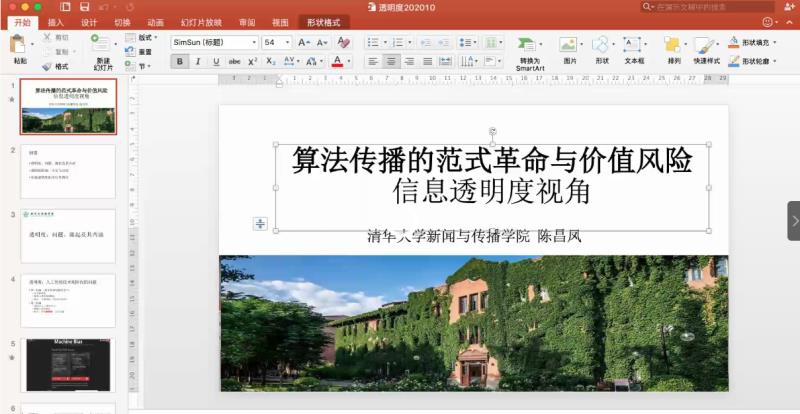This screenshot has height=414, width=800.
Task: Click the Format Painter (格式) brush icon
Action: coord(47,66)
